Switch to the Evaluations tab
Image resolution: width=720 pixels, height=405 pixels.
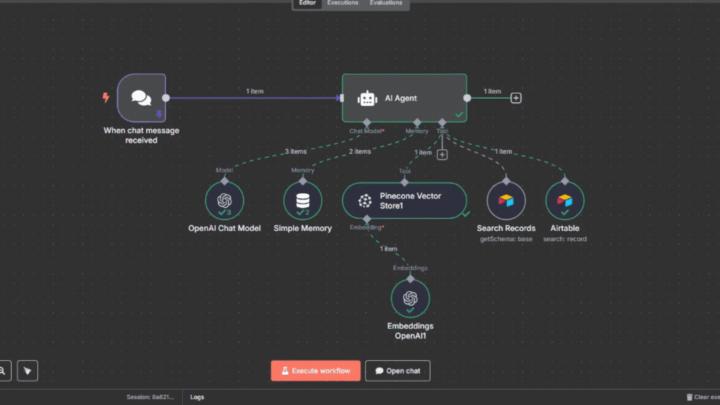[386, 3]
